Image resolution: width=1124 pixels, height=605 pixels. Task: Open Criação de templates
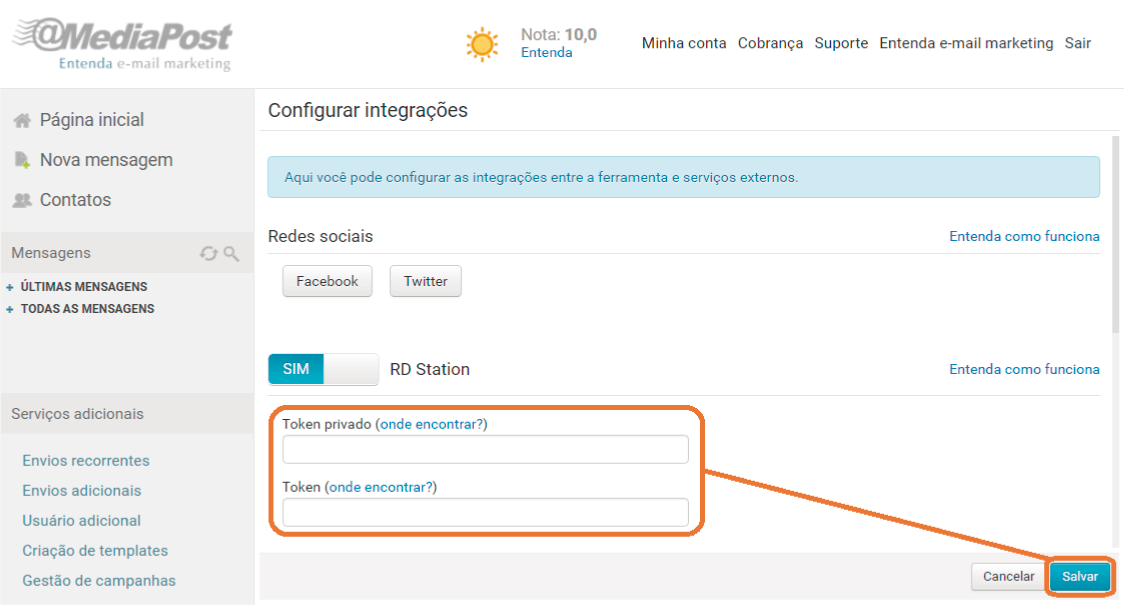[95, 551]
